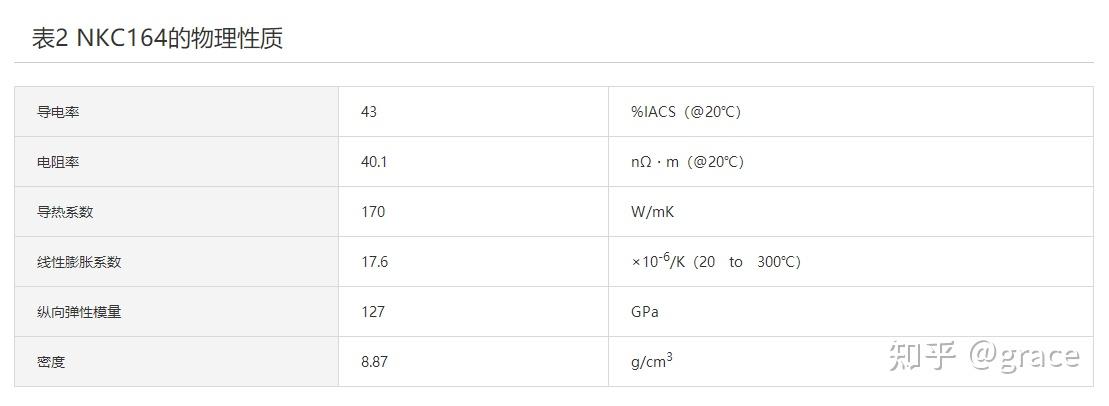Select the 电阻率 row label

tap(58, 162)
